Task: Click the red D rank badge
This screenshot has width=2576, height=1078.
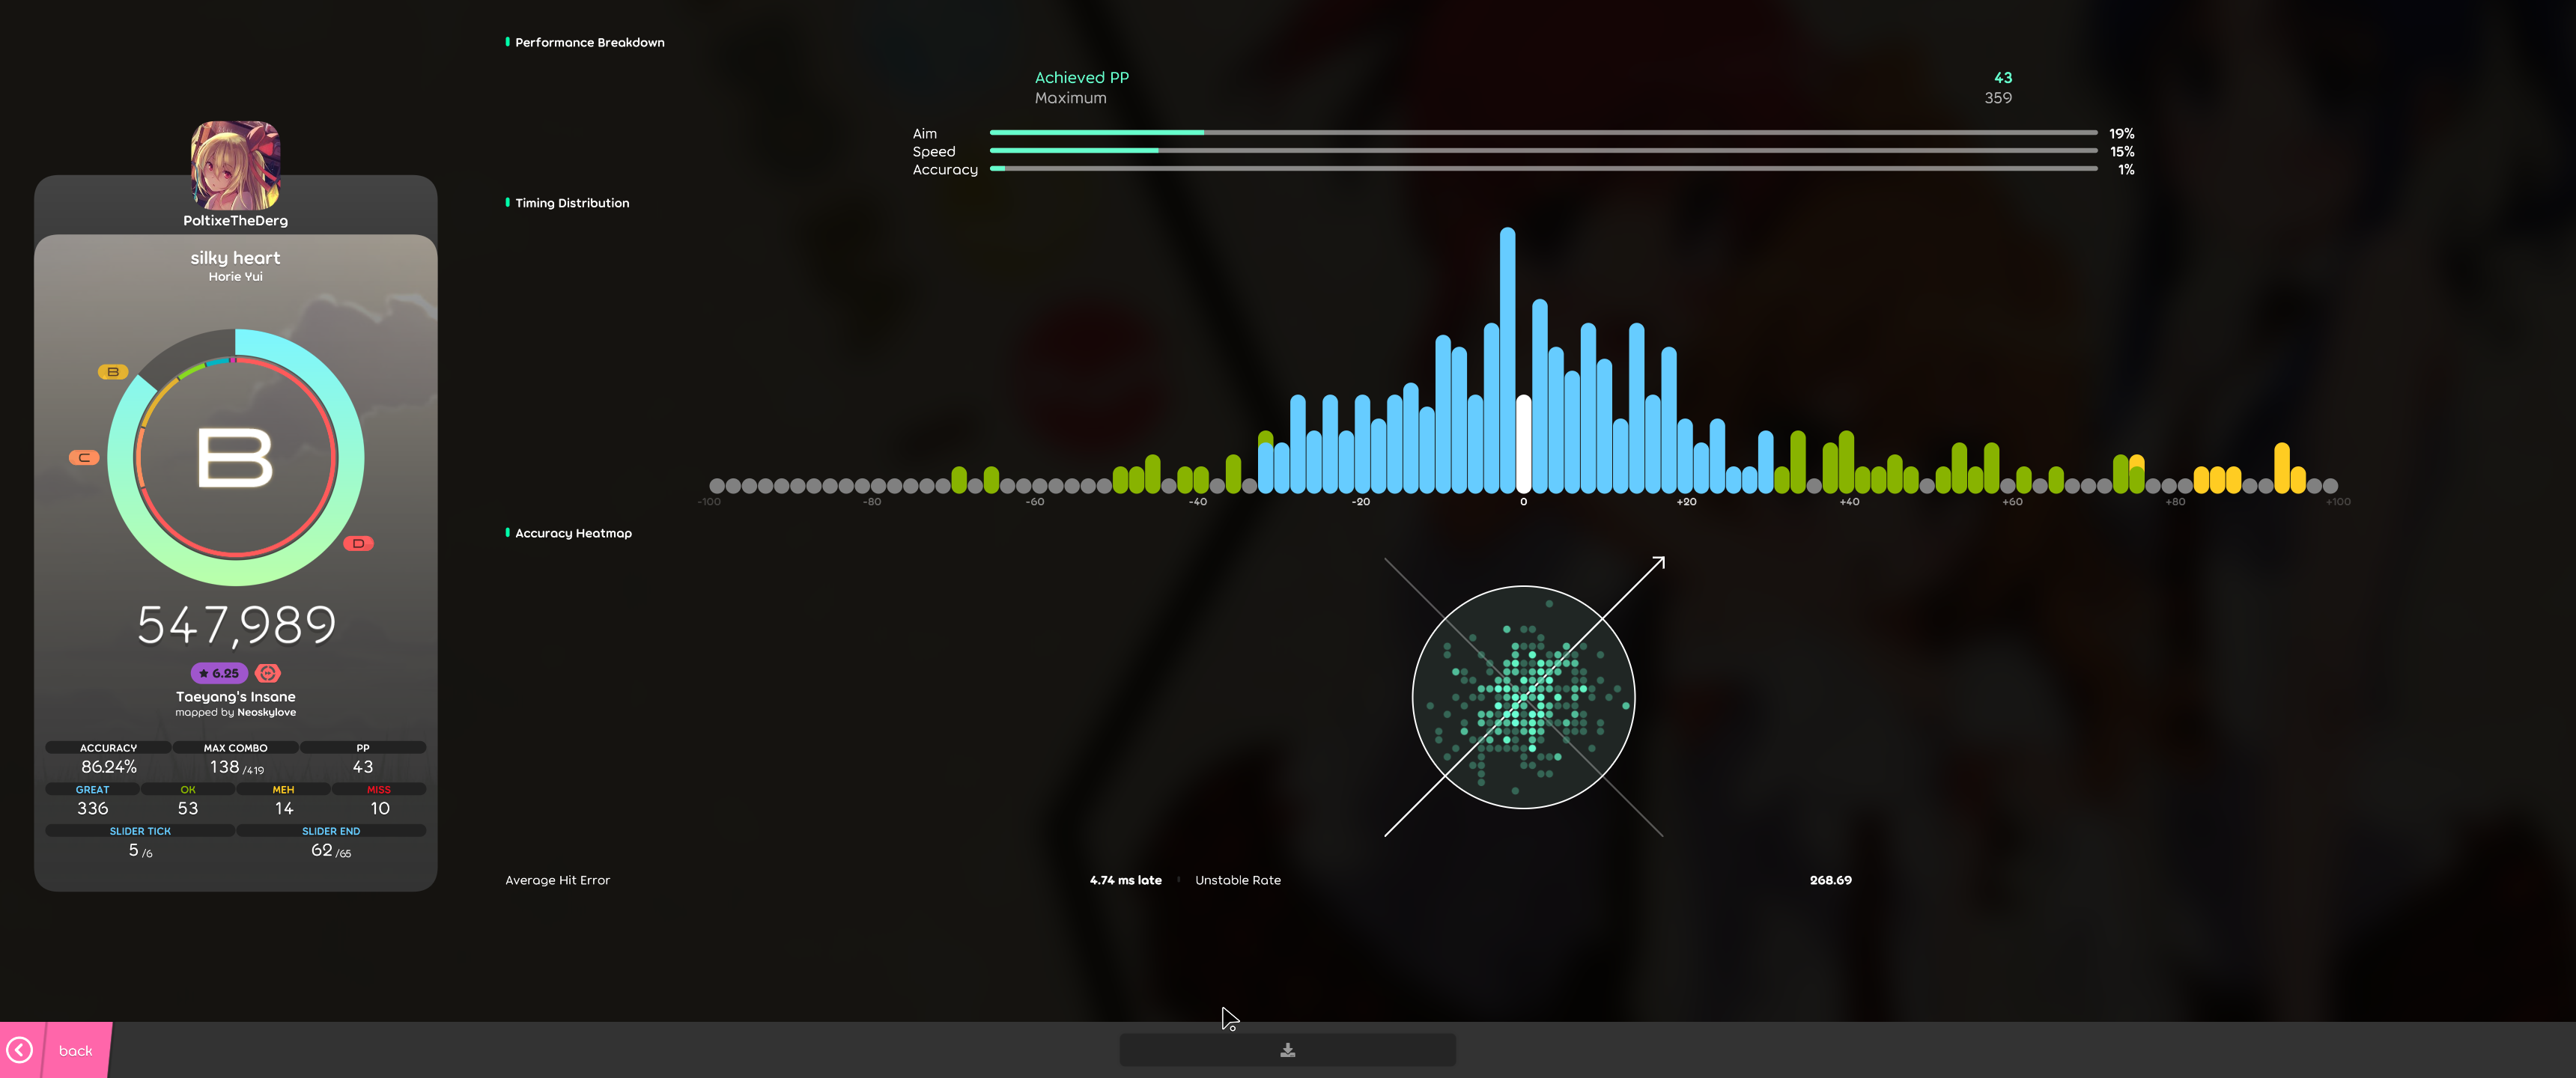Action: pos(358,544)
